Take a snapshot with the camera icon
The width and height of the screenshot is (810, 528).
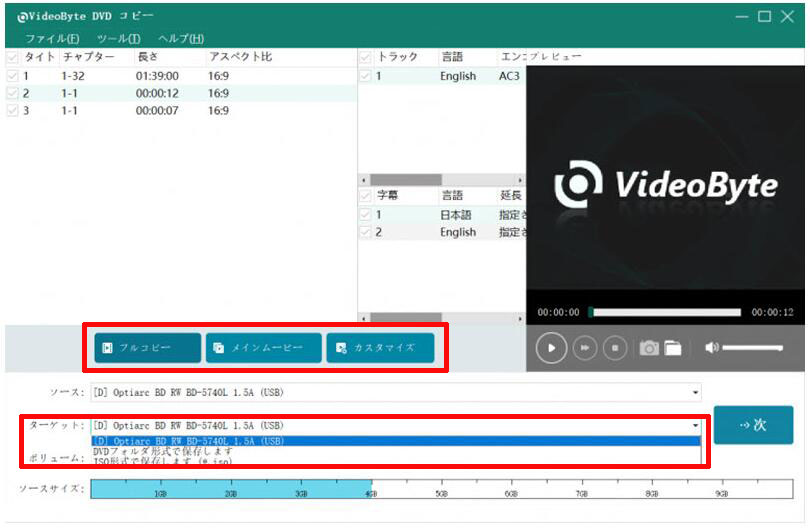(x=649, y=348)
